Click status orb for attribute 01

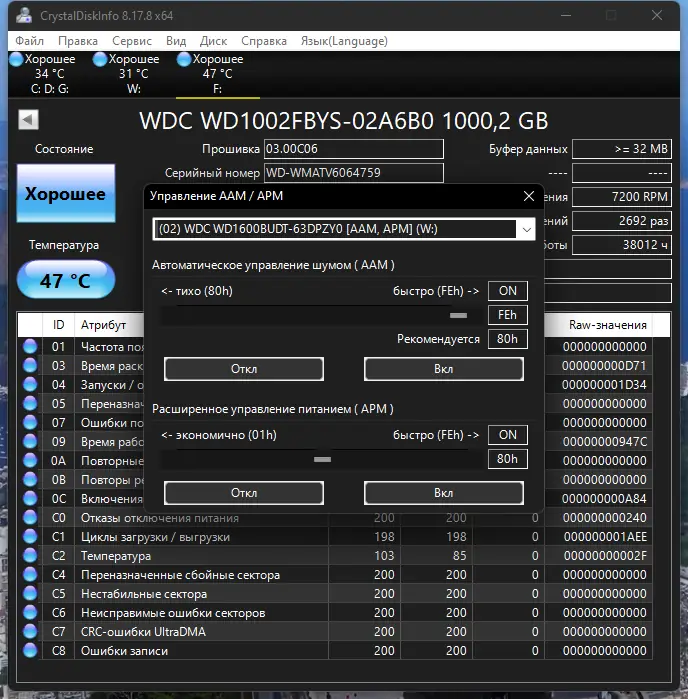click(x=30, y=346)
